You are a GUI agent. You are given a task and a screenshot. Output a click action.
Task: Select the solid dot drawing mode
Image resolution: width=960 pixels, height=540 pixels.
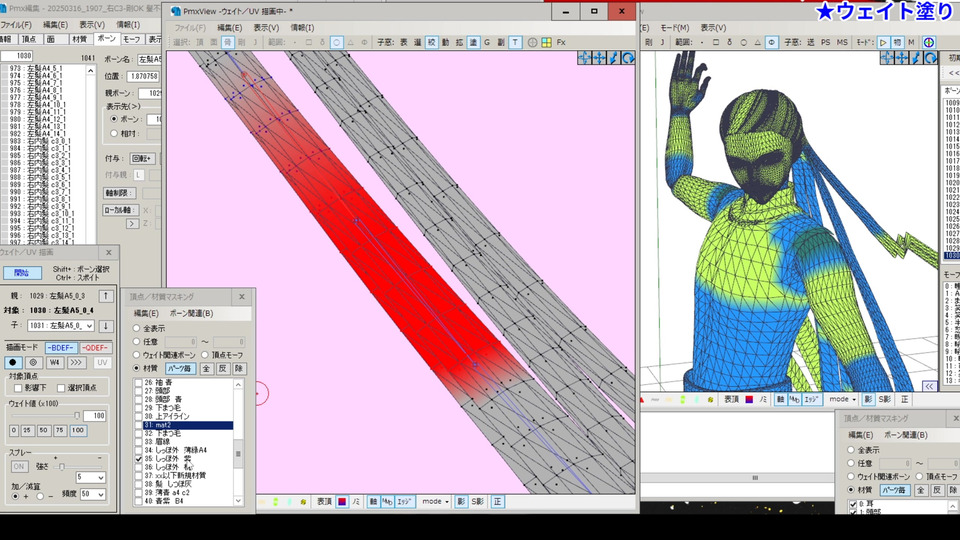(13, 362)
